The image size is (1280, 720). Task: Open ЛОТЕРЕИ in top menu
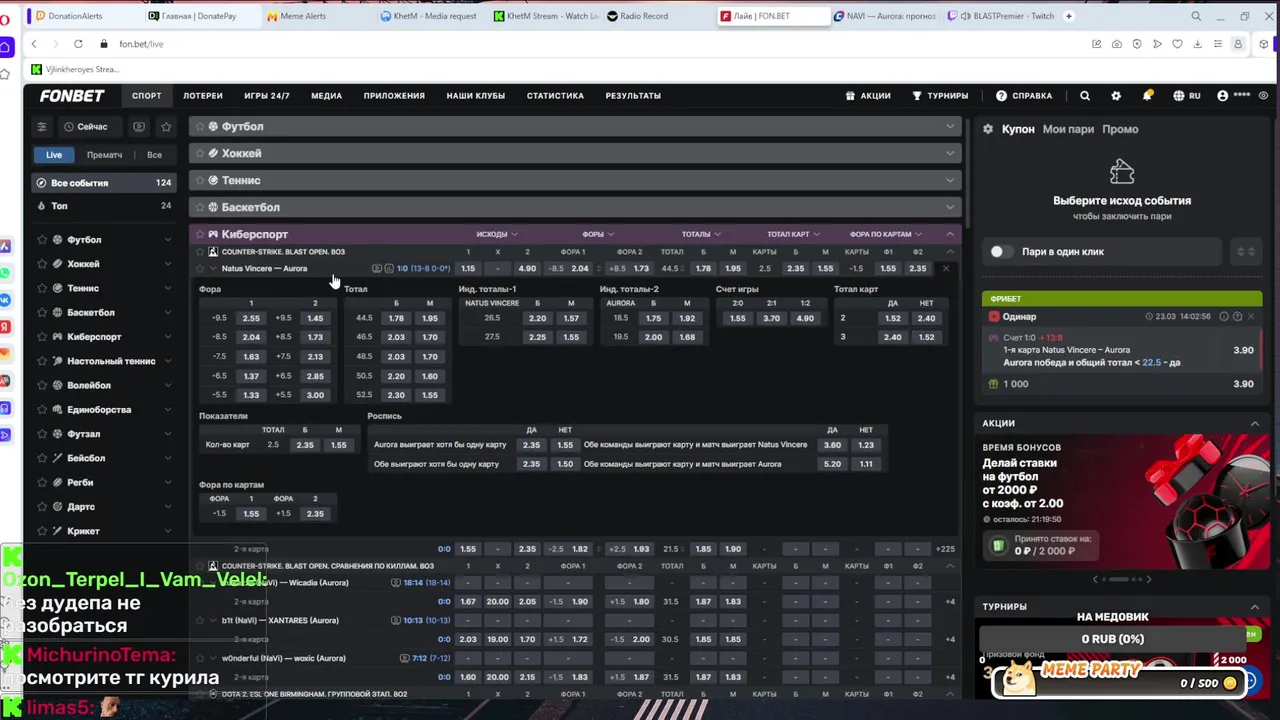(x=203, y=96)
